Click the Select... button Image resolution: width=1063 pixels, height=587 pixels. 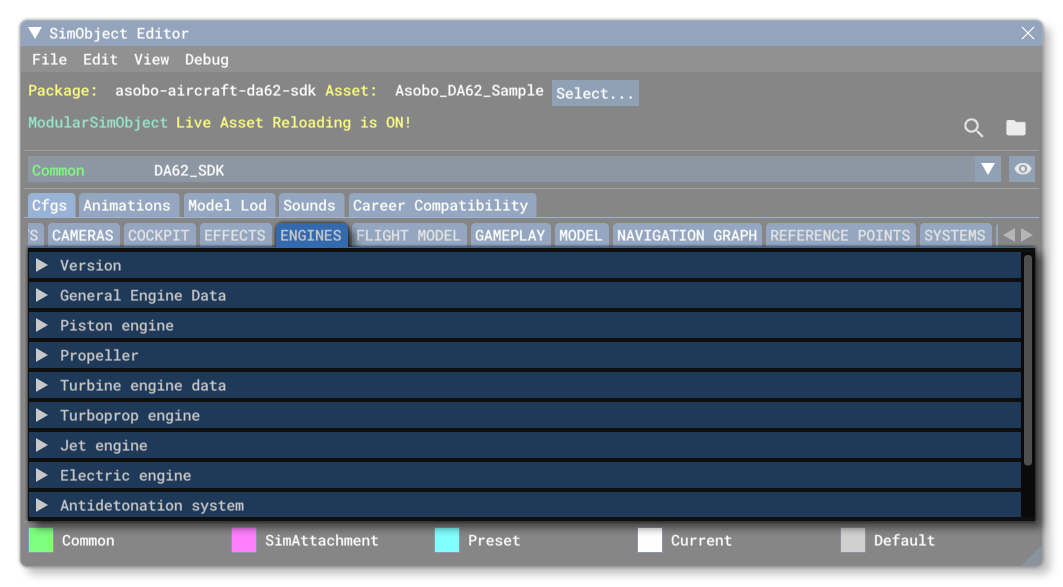pyautogui.click(x=594, y=92)
